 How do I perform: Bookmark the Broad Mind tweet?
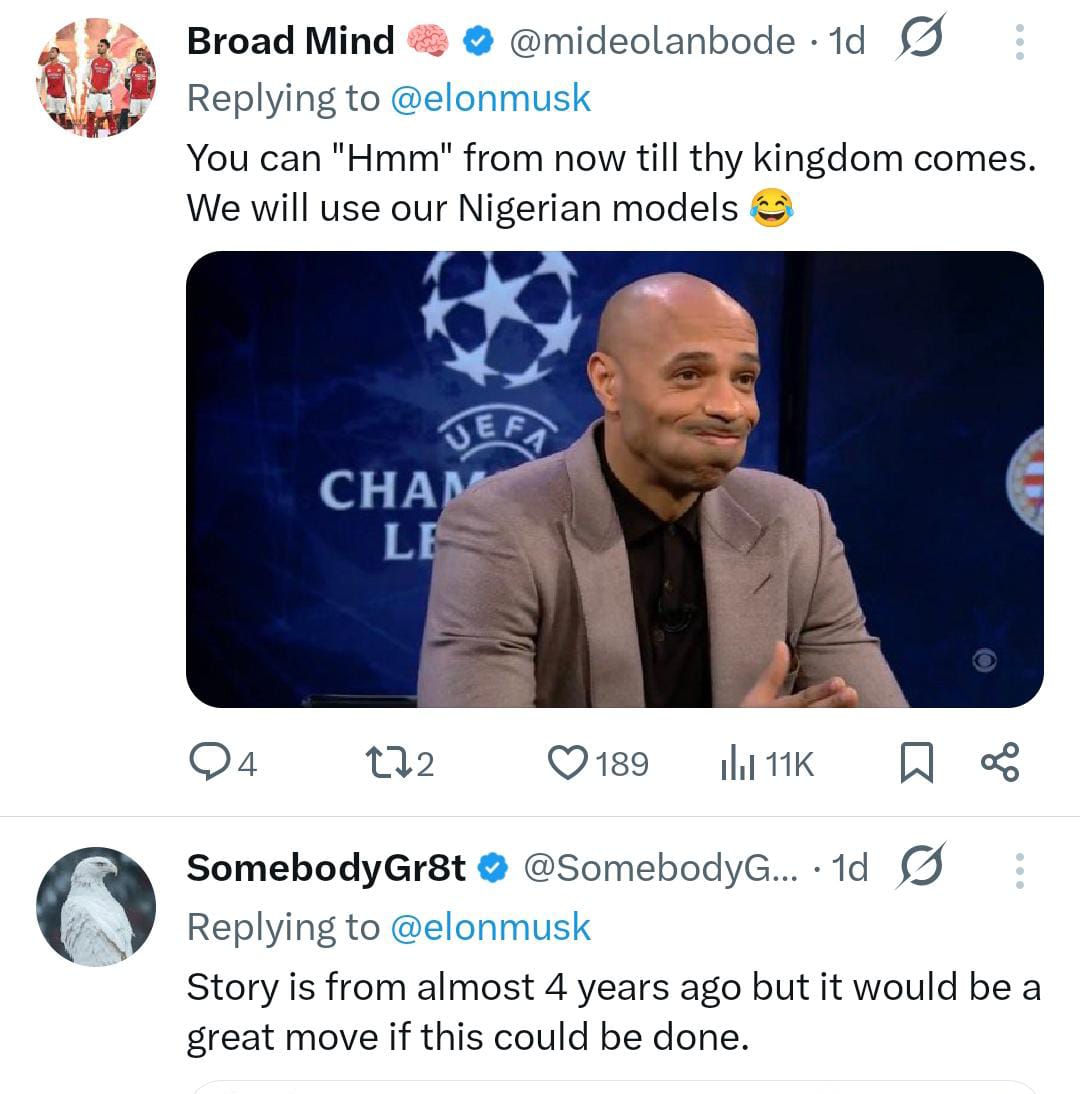point(917,764)
